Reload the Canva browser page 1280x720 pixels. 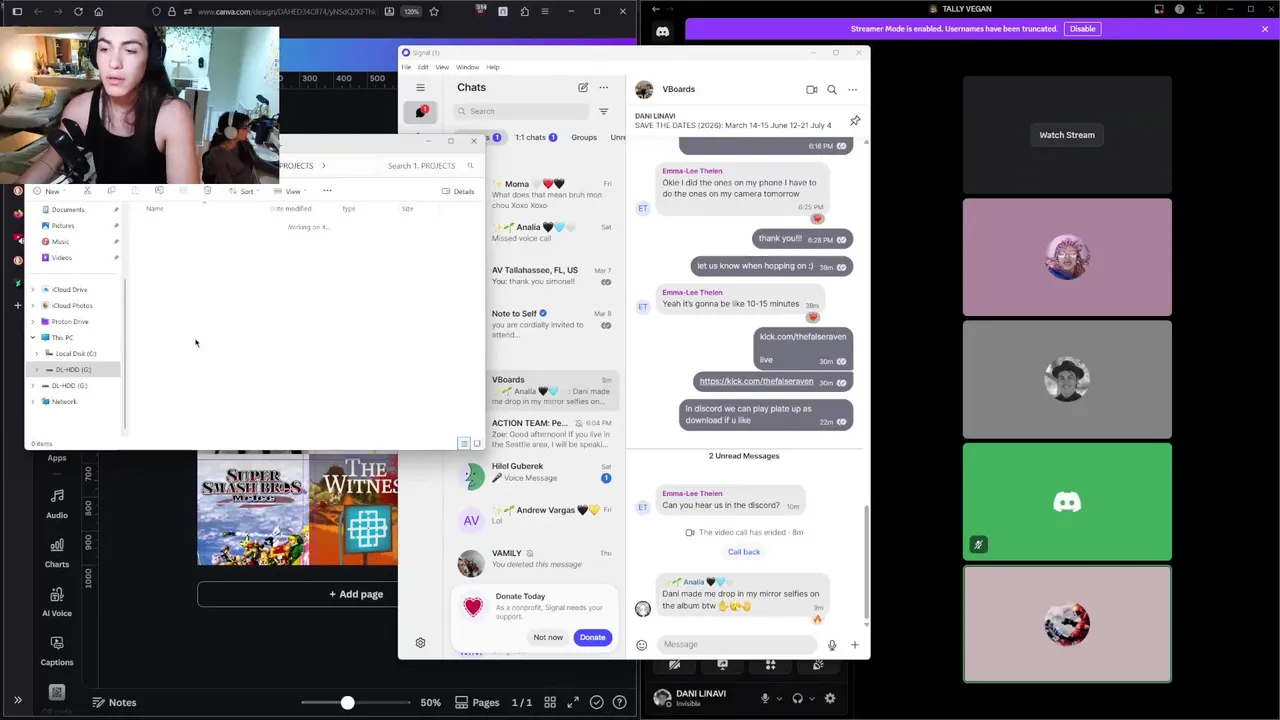(x=79, y=12)
